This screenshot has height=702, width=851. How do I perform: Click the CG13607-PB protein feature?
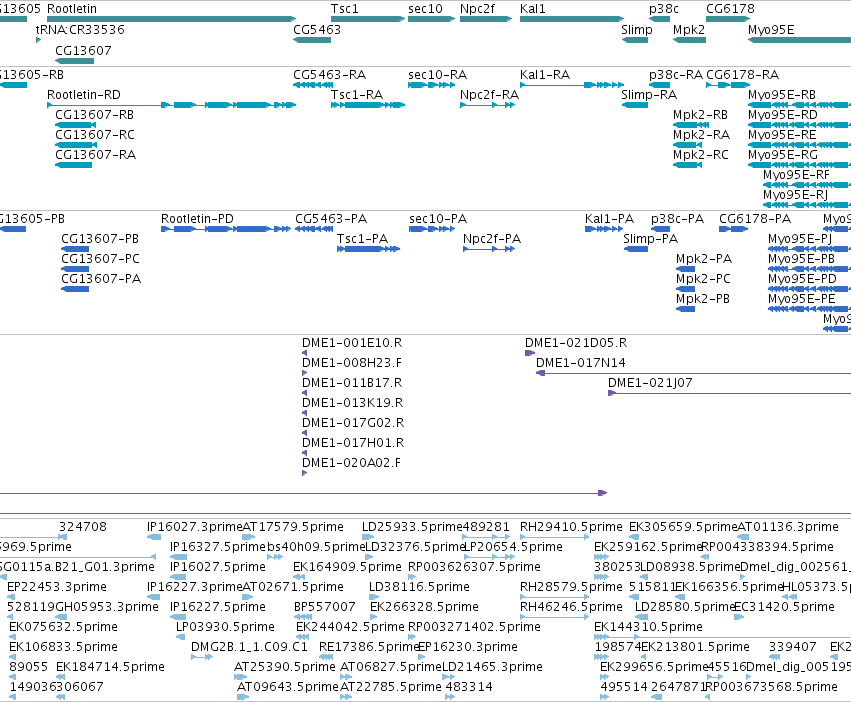75,249
